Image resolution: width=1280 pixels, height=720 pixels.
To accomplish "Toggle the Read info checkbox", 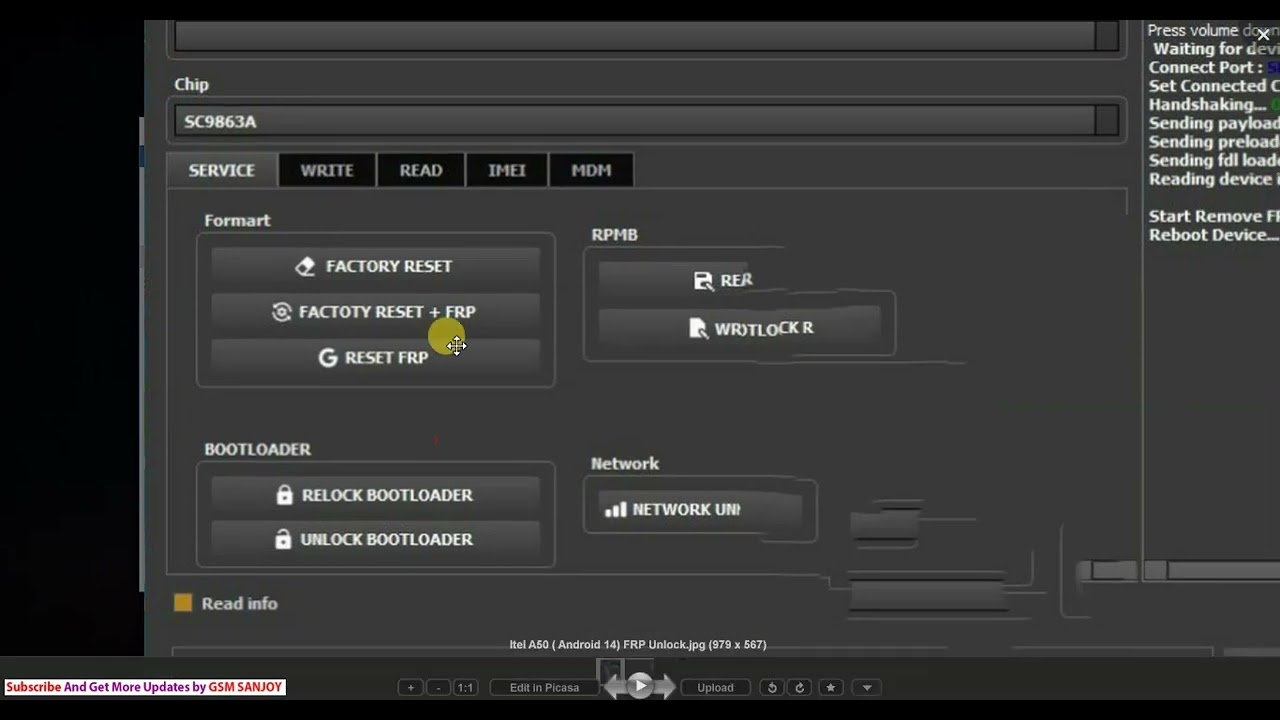I will point(182,603).
